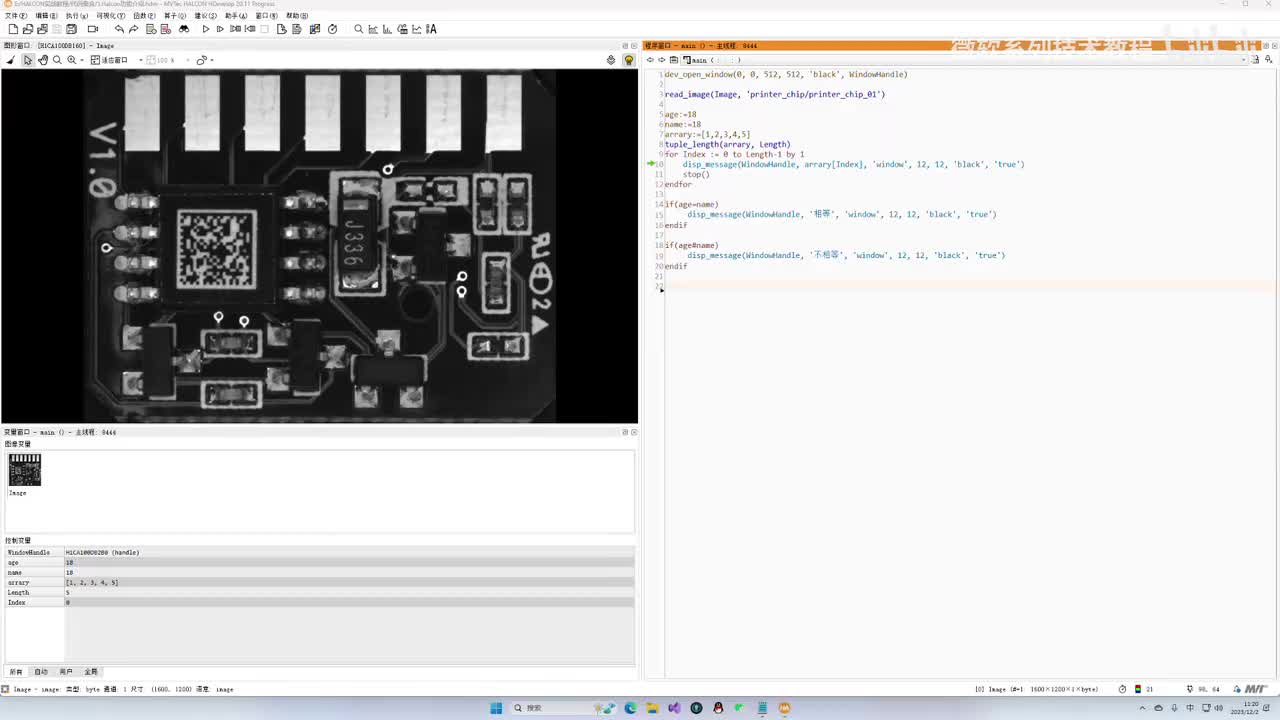Click the Run program play icon
This screenshot has width=1280, height=720.
(206, 29)
